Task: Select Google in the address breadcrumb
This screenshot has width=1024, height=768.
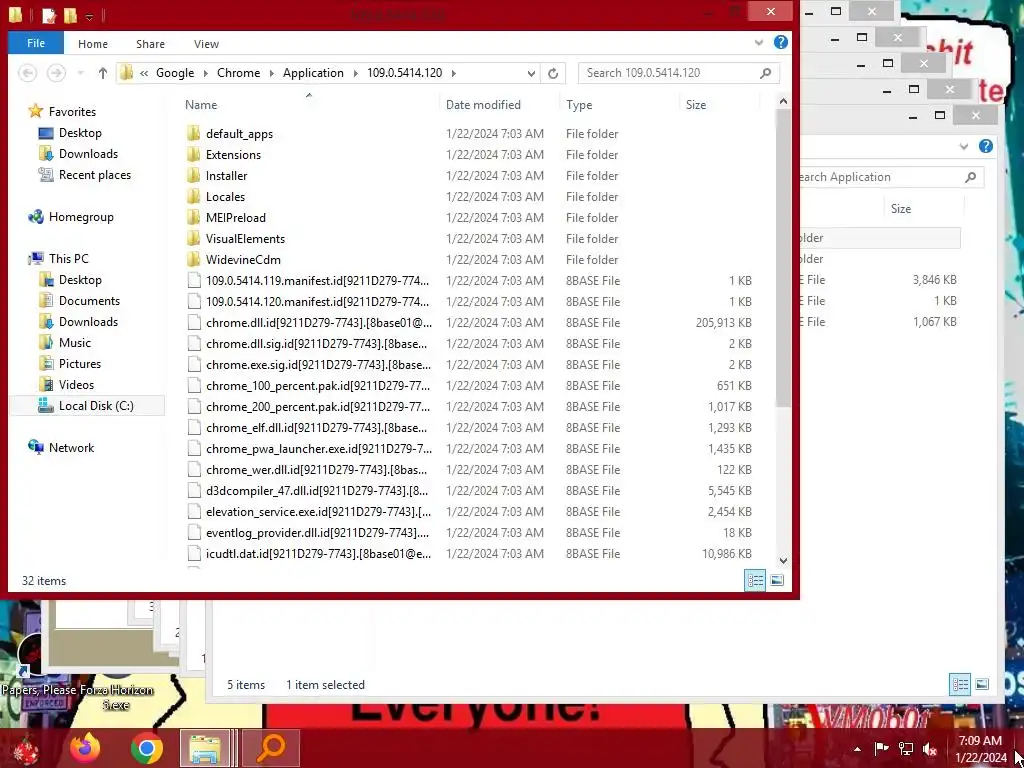Action: coord(175,72)
